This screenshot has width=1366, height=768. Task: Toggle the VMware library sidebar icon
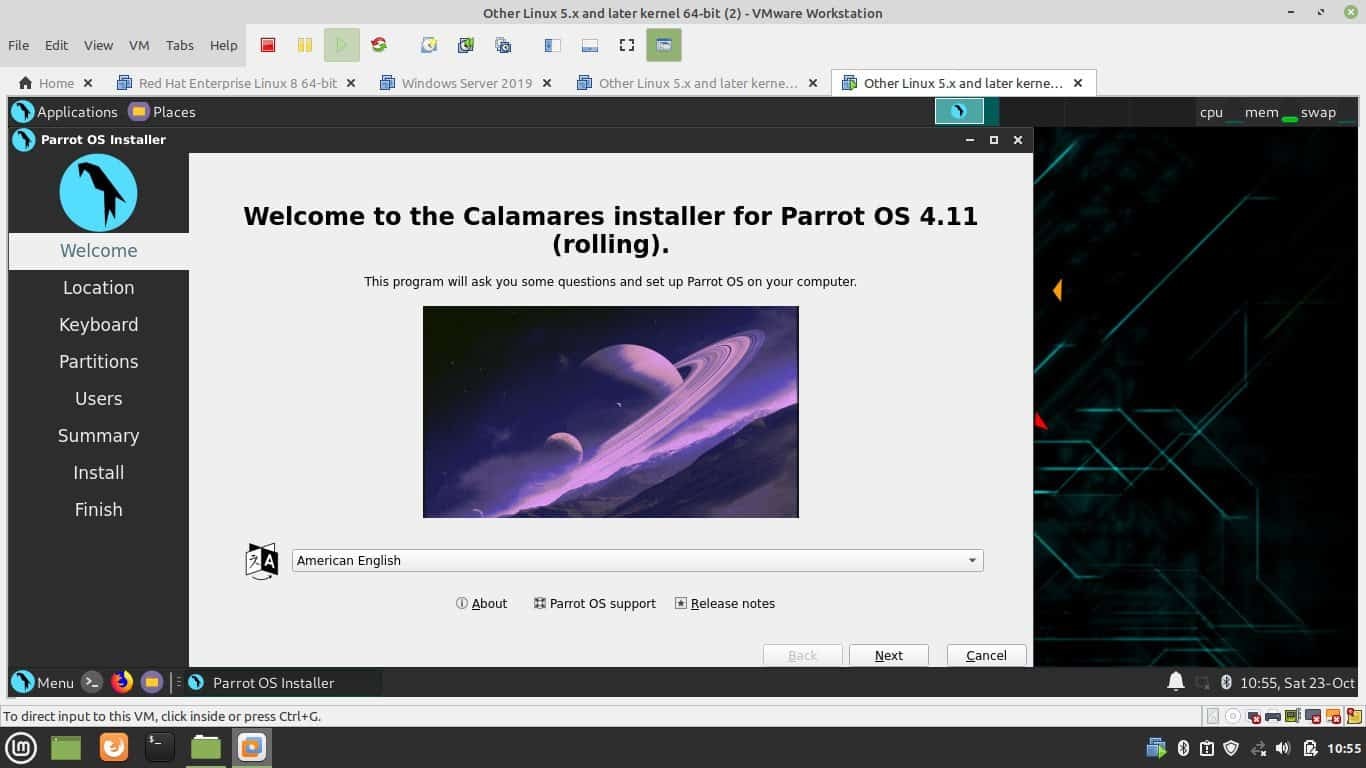pyautogui.click(x=552, y=45)
